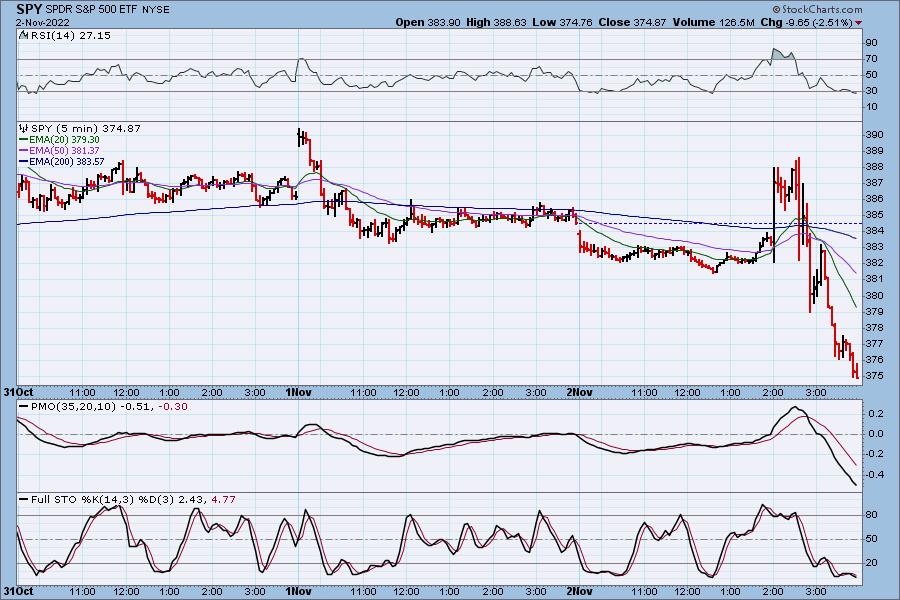Select the dark blue EMA(200) legend line marker
Screen dimensions: 900x600
[x=24, y=161]
